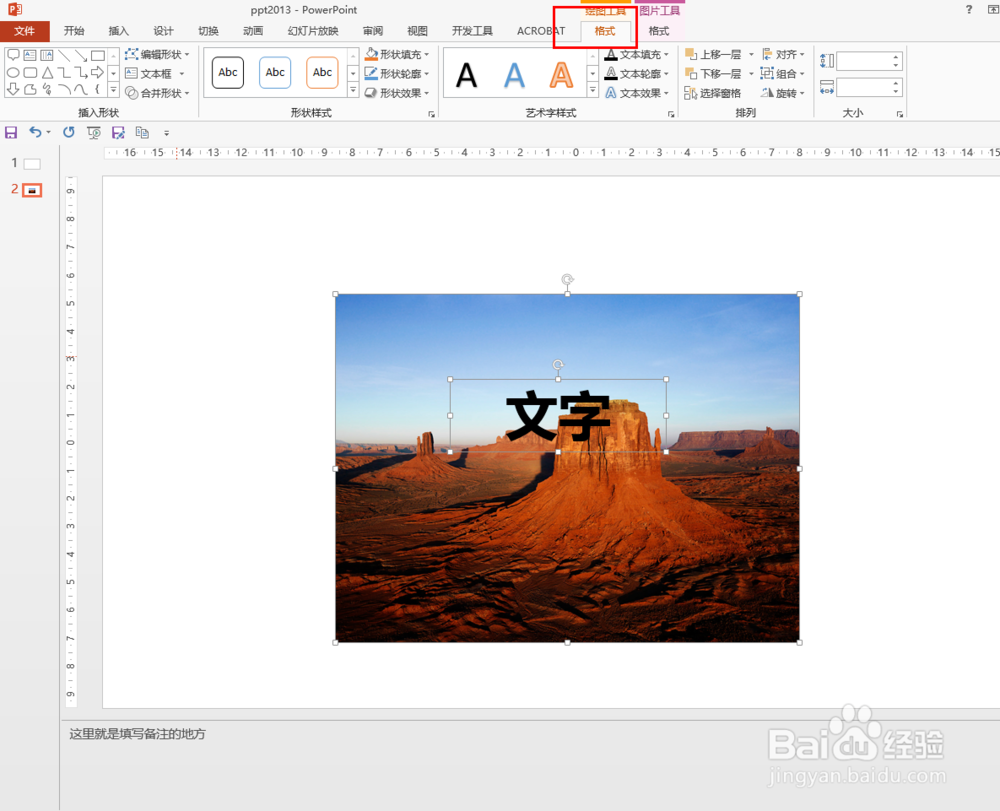Click 下移一层 send backward button
1000x811 pixels.
714,73
